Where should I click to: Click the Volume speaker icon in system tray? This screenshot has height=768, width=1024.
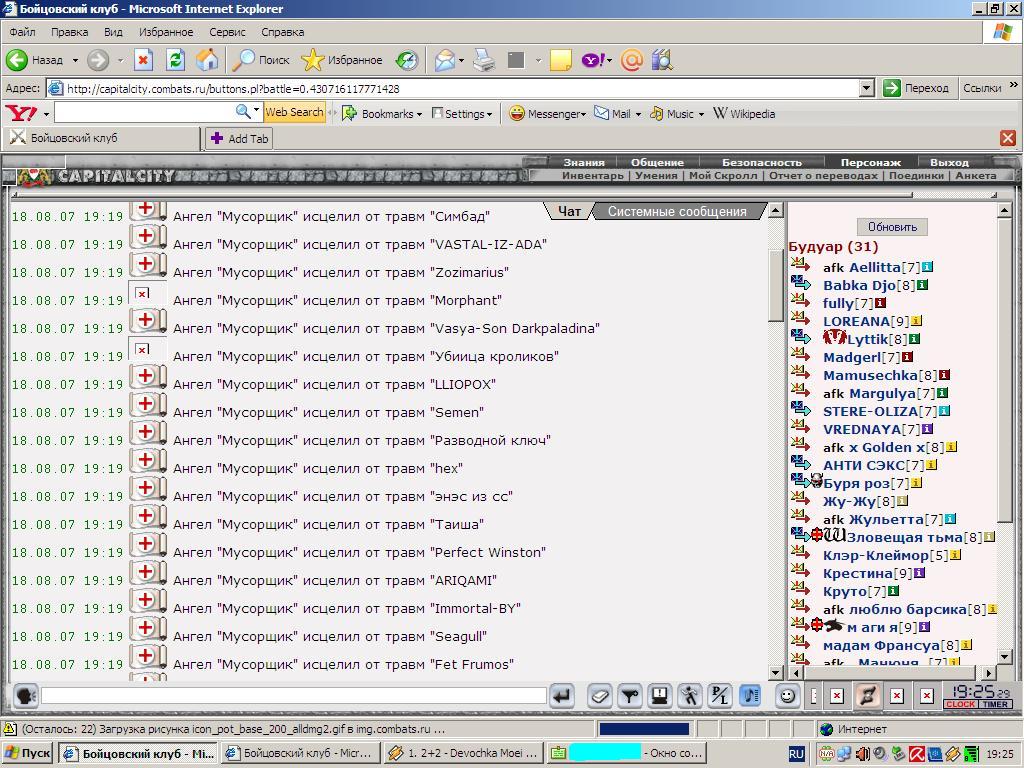[879, 754]
